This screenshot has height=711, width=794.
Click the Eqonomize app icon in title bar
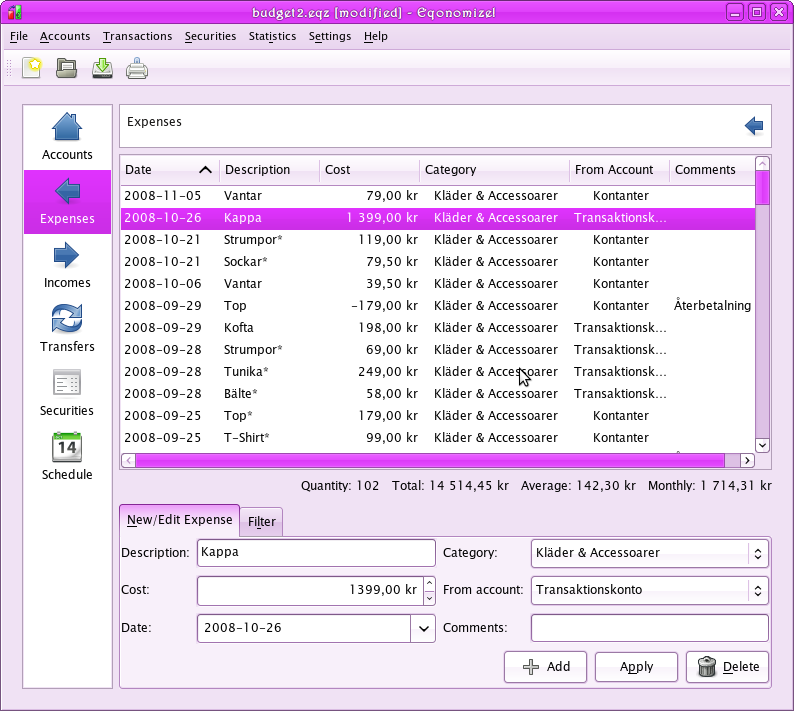[x=15, y=12]
